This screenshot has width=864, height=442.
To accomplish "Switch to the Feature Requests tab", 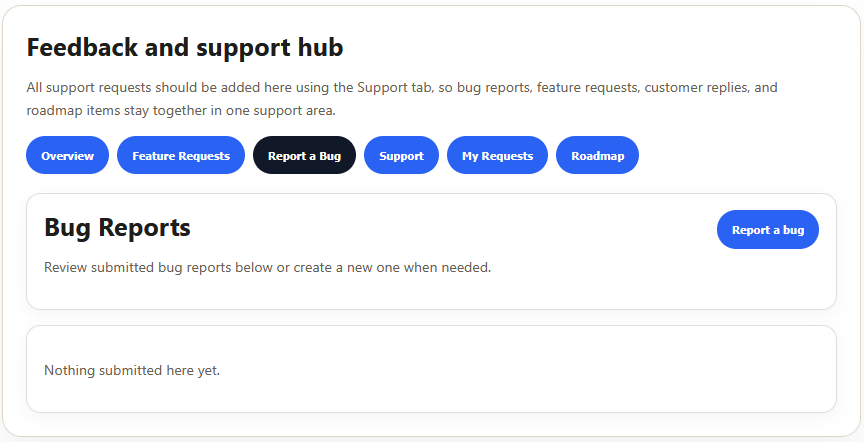I will click(181, 155).
